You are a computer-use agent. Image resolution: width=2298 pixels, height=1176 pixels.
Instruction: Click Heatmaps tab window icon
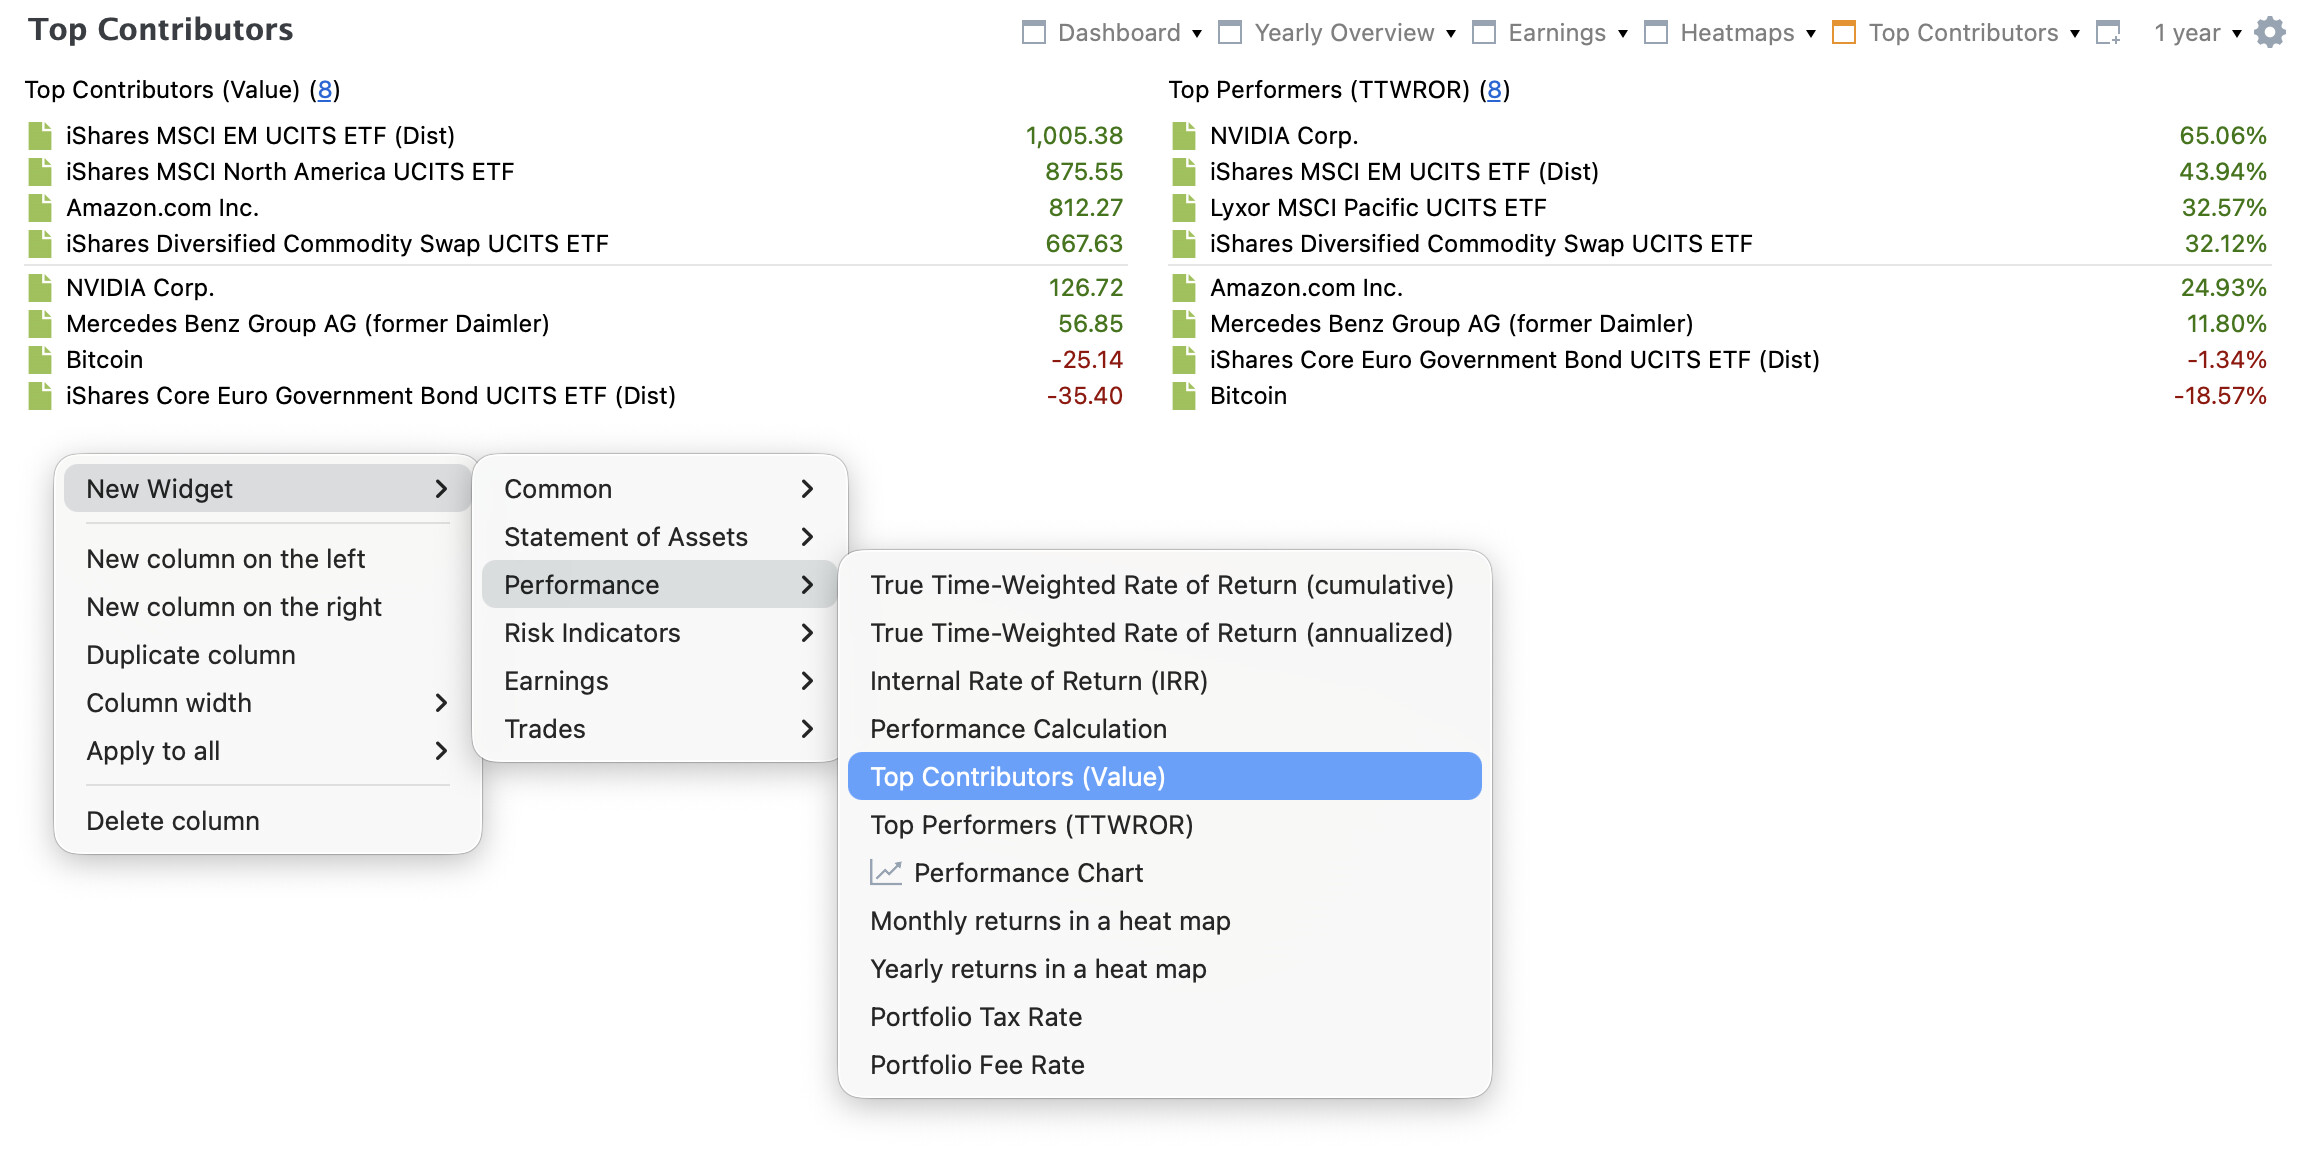1656,33
